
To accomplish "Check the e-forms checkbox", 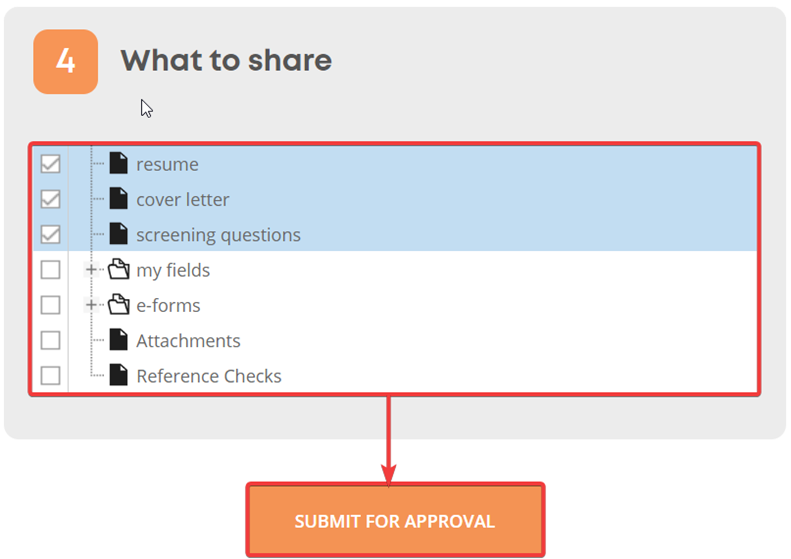I will click(50, 305).
